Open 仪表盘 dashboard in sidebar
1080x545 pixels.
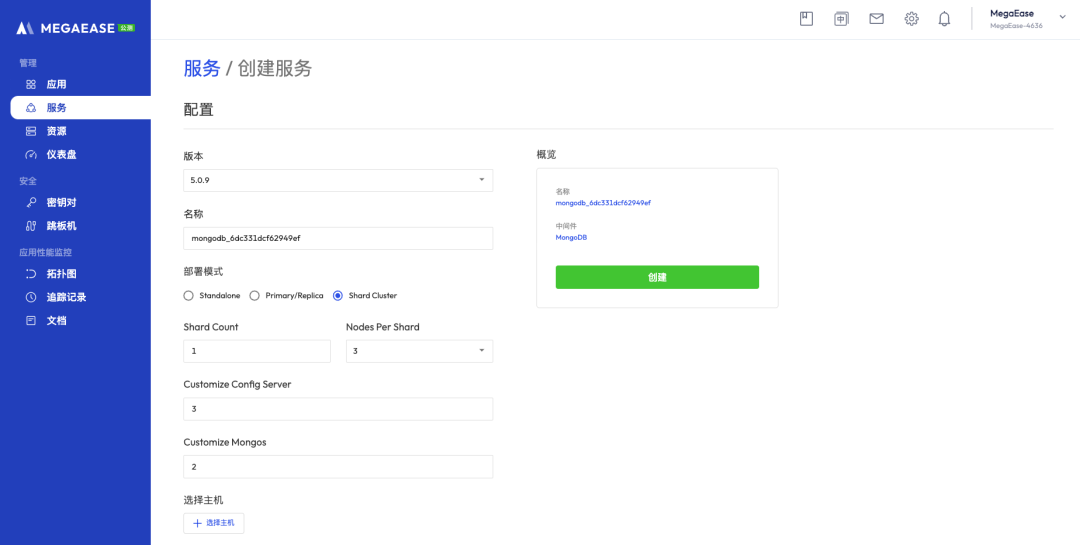coord(61,155)
